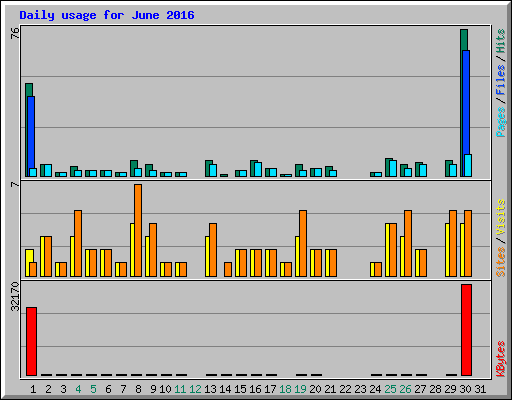This screenshot has height=400, width=512.
Task: Click the '32170' axis maximum label
Action: tap(15, 296)
